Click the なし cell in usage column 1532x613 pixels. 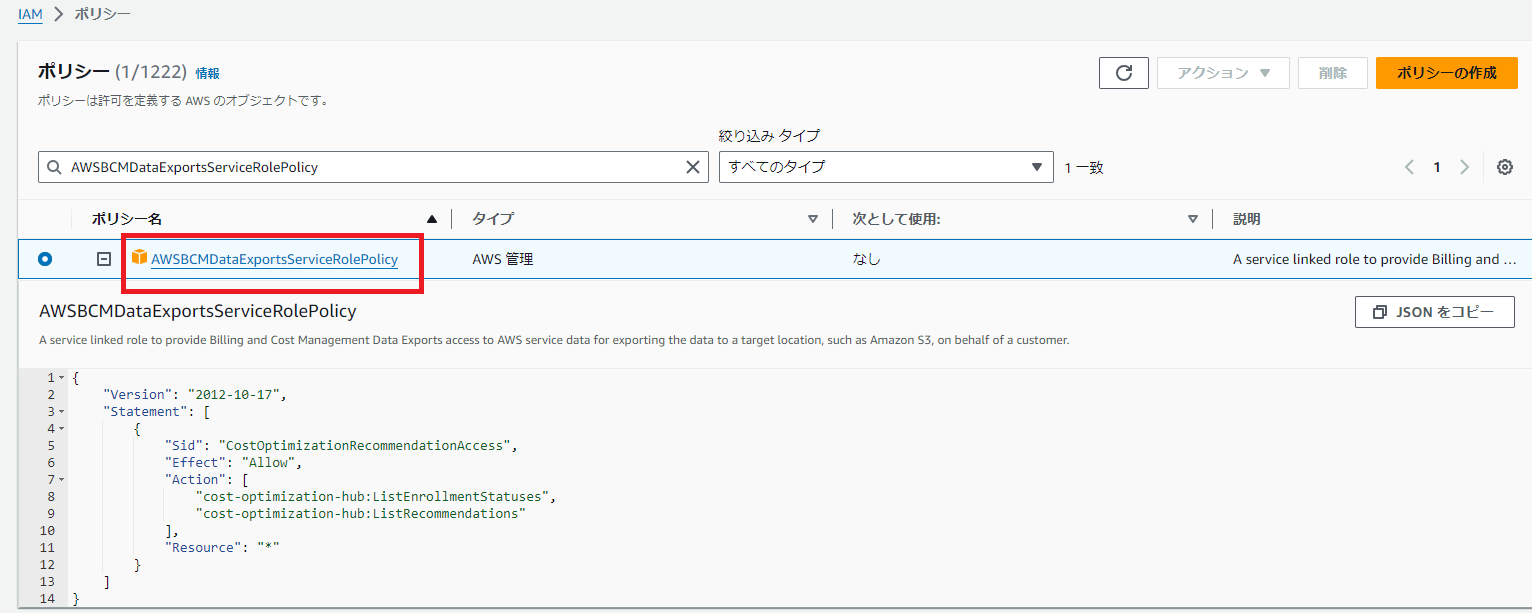(866, 259)
